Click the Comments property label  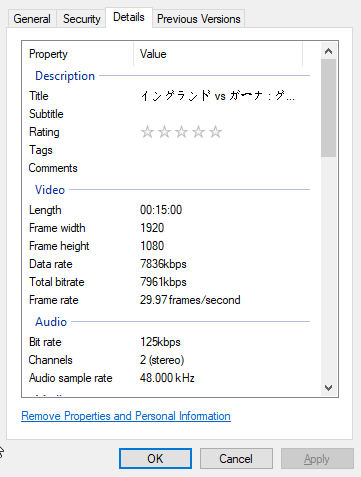(x=53, y=168)
